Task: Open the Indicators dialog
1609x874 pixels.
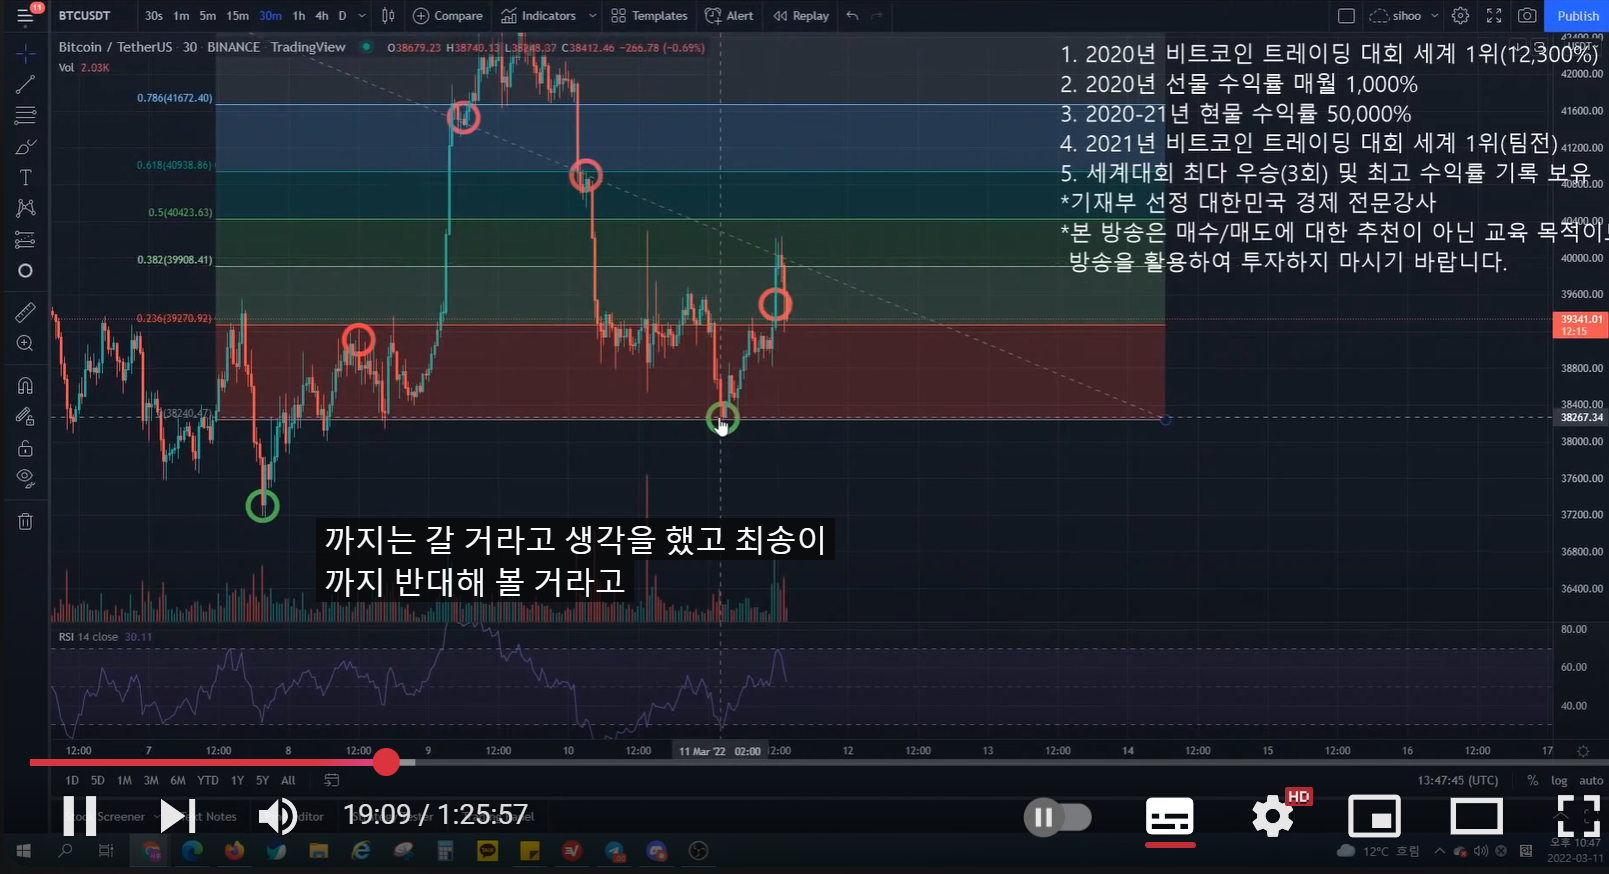Action: coord(539,15)
